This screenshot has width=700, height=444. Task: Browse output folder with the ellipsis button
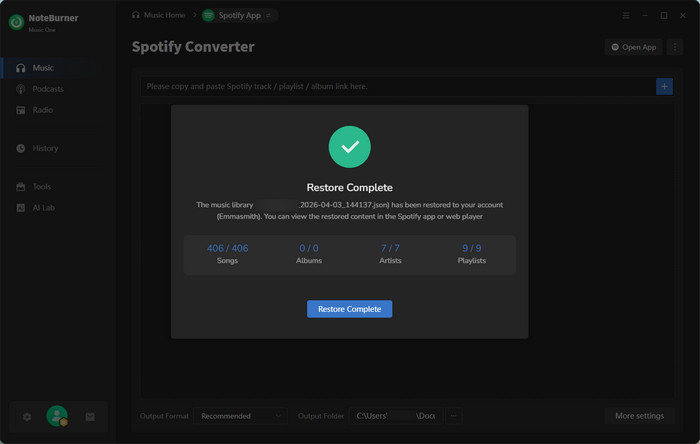(453, 416)
